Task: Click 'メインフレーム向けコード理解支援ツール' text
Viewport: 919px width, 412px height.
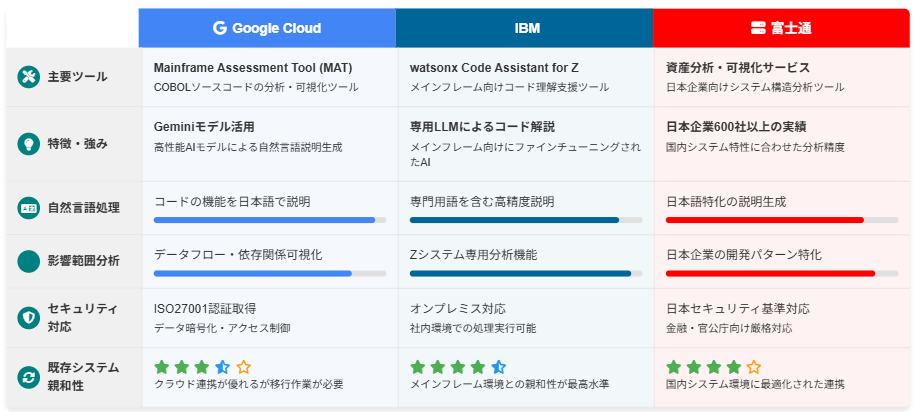Action: coord(509,87)
